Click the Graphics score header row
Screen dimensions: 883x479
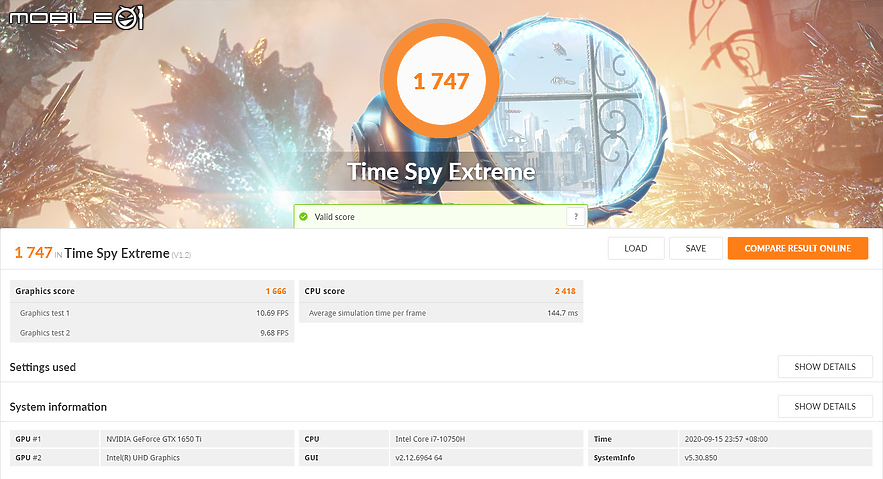click(x=151, y=291)
